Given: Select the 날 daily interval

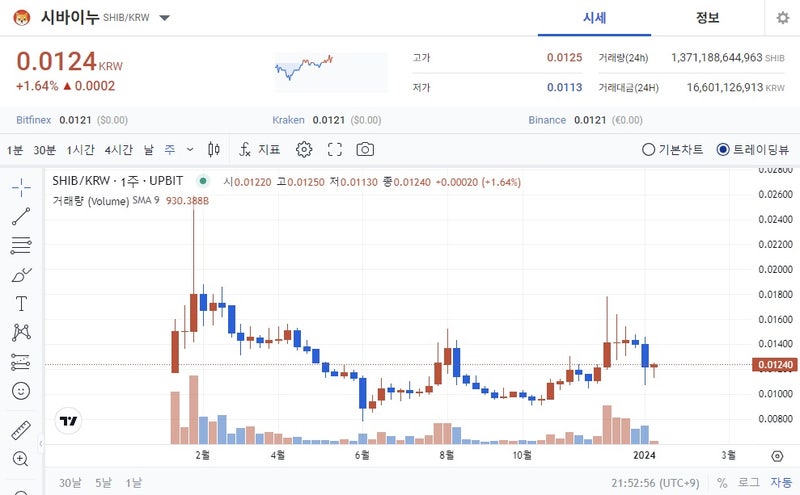Looking at the screenshot, I should pos(148,150).
